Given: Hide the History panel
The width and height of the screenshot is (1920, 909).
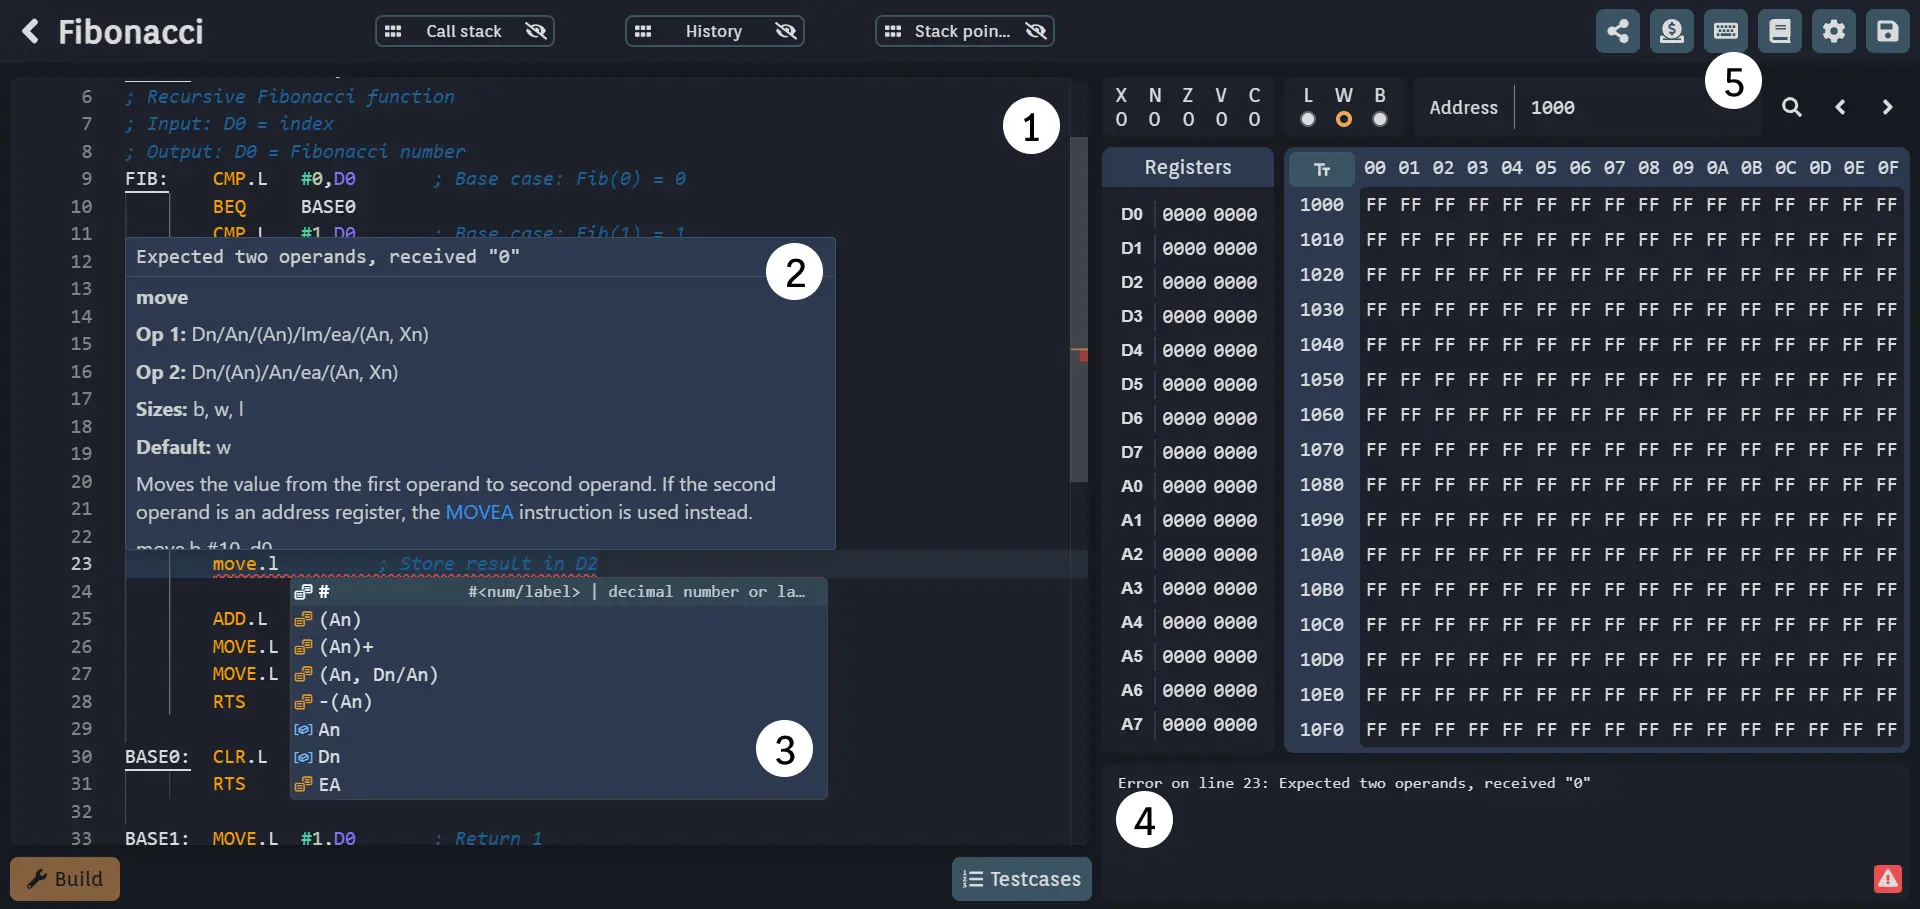Looking at the screenshot, I should click(x=786, y=31).
